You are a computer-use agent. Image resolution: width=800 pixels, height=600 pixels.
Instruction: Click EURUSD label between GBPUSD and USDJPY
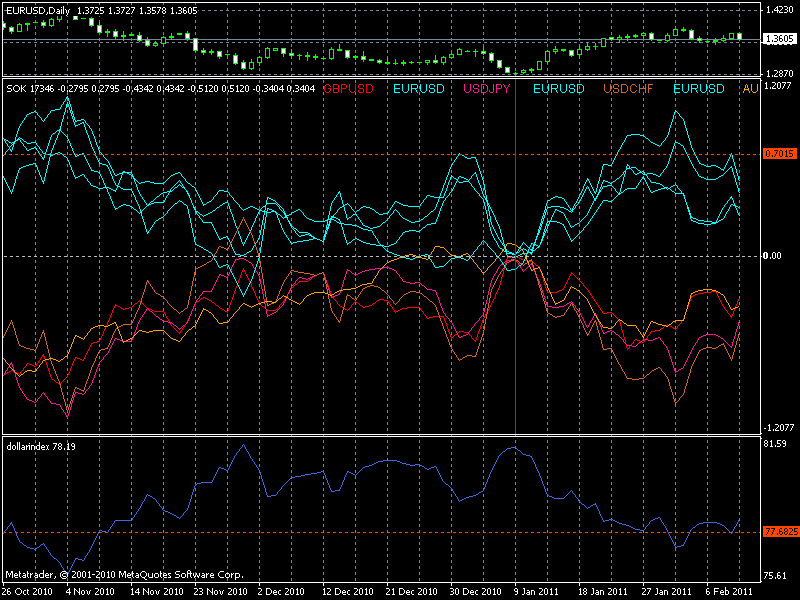(x=419, y=89)
